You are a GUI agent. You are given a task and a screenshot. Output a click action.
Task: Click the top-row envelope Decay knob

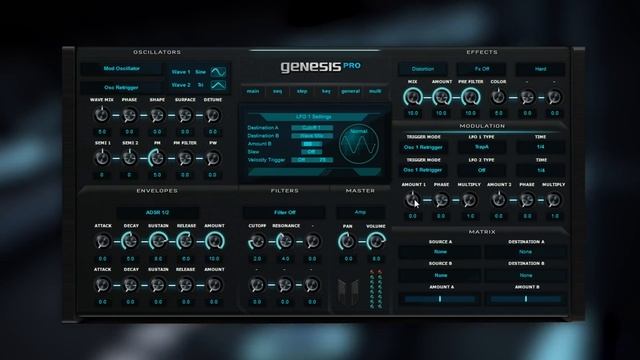[x=130, y=241]
